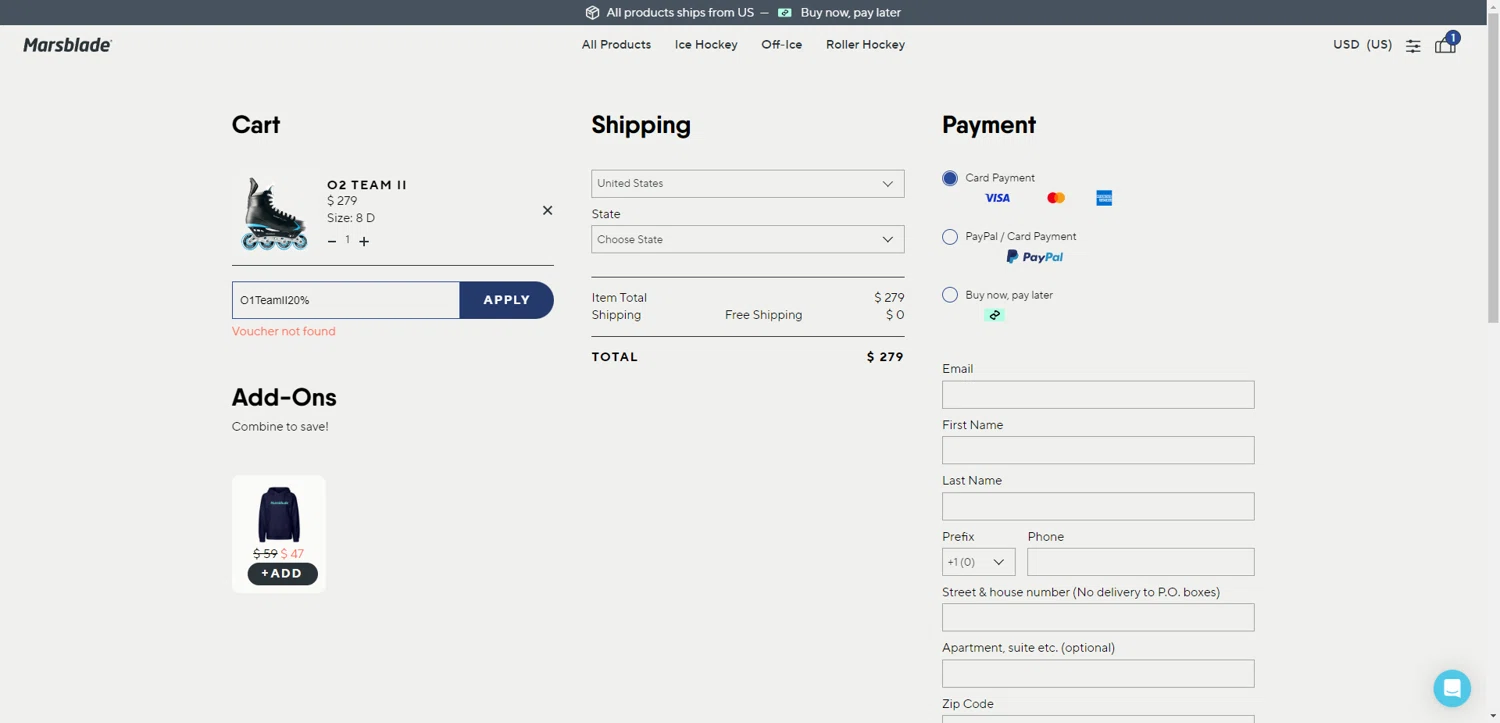Click the Marsblade logo
The height and width of the screenshot is (723, 1500).
(x=67, y=45)
